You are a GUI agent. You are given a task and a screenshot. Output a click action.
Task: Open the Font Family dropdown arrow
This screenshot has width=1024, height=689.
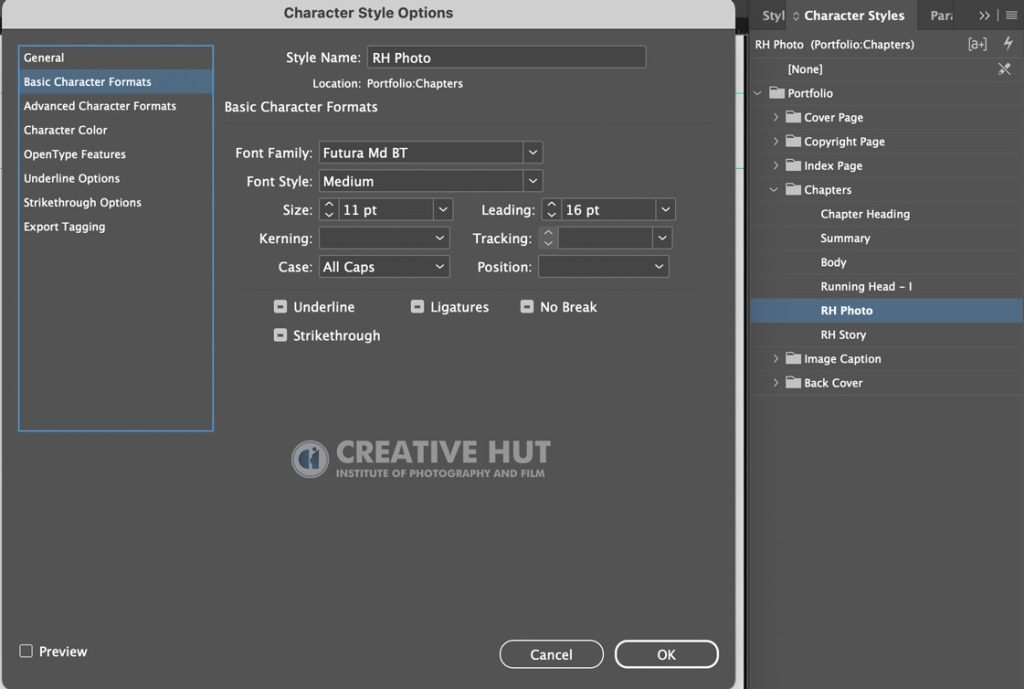(x=533, y=153)
